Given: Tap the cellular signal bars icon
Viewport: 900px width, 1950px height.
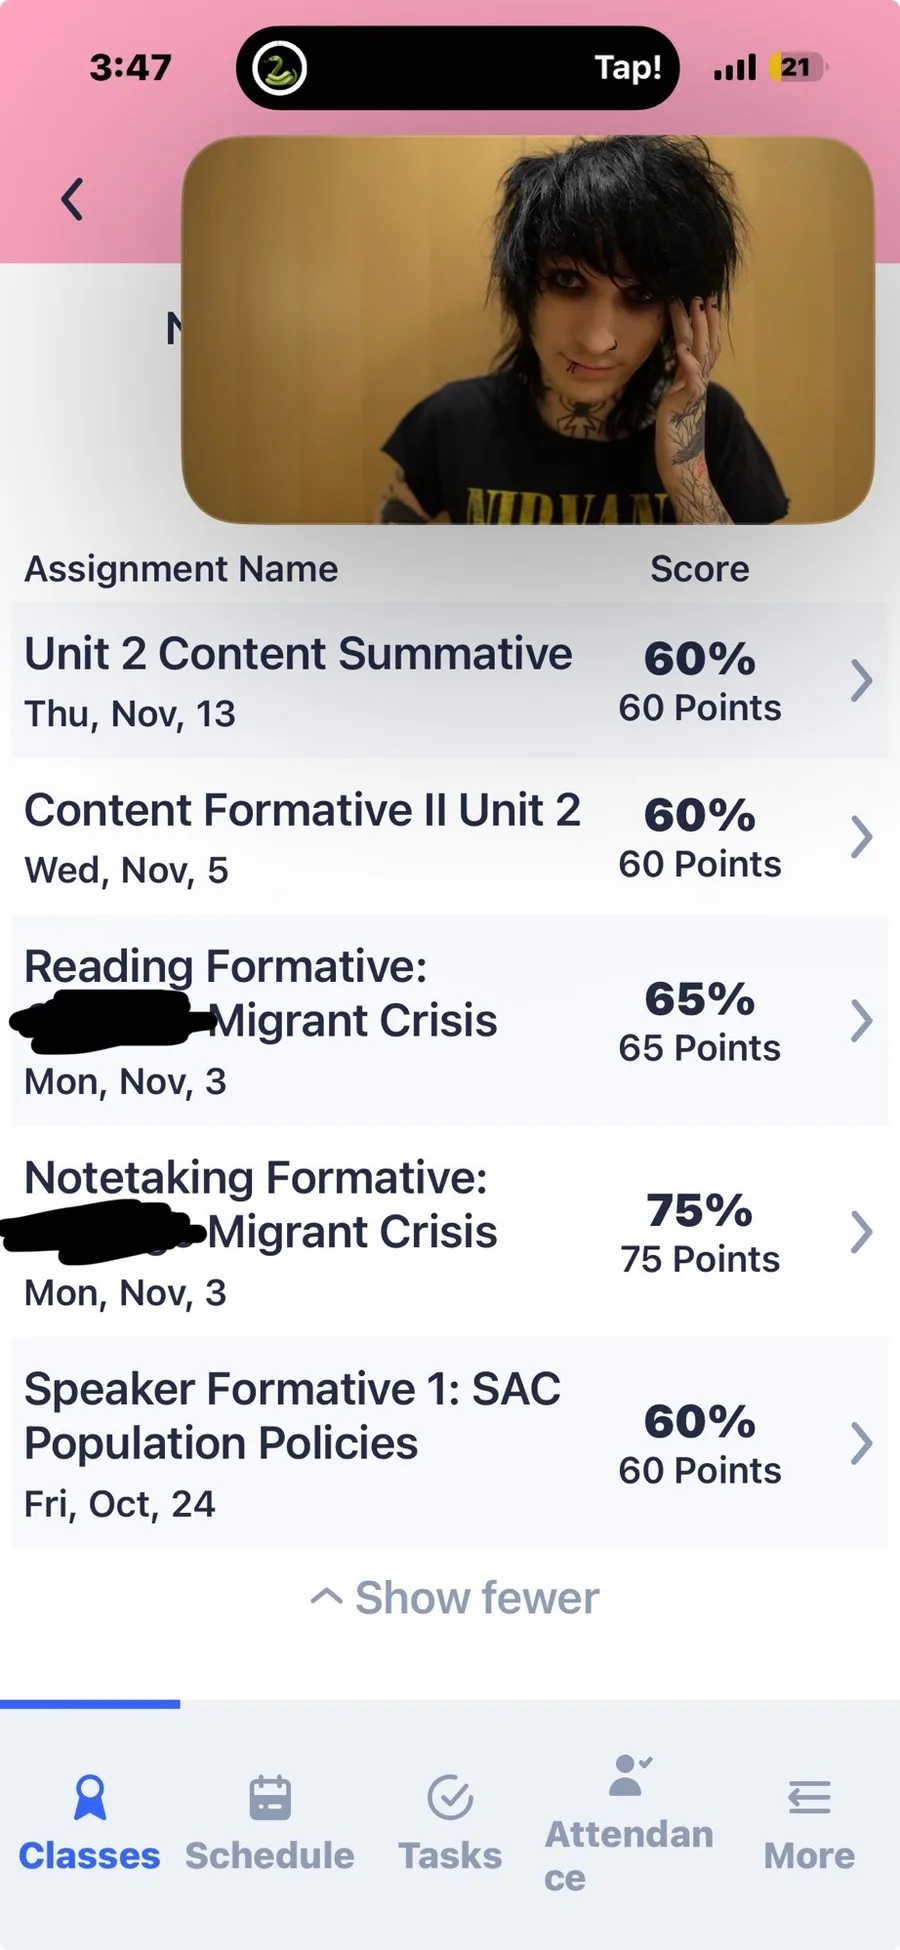Looking at the screenshot, I should (735, 68).
